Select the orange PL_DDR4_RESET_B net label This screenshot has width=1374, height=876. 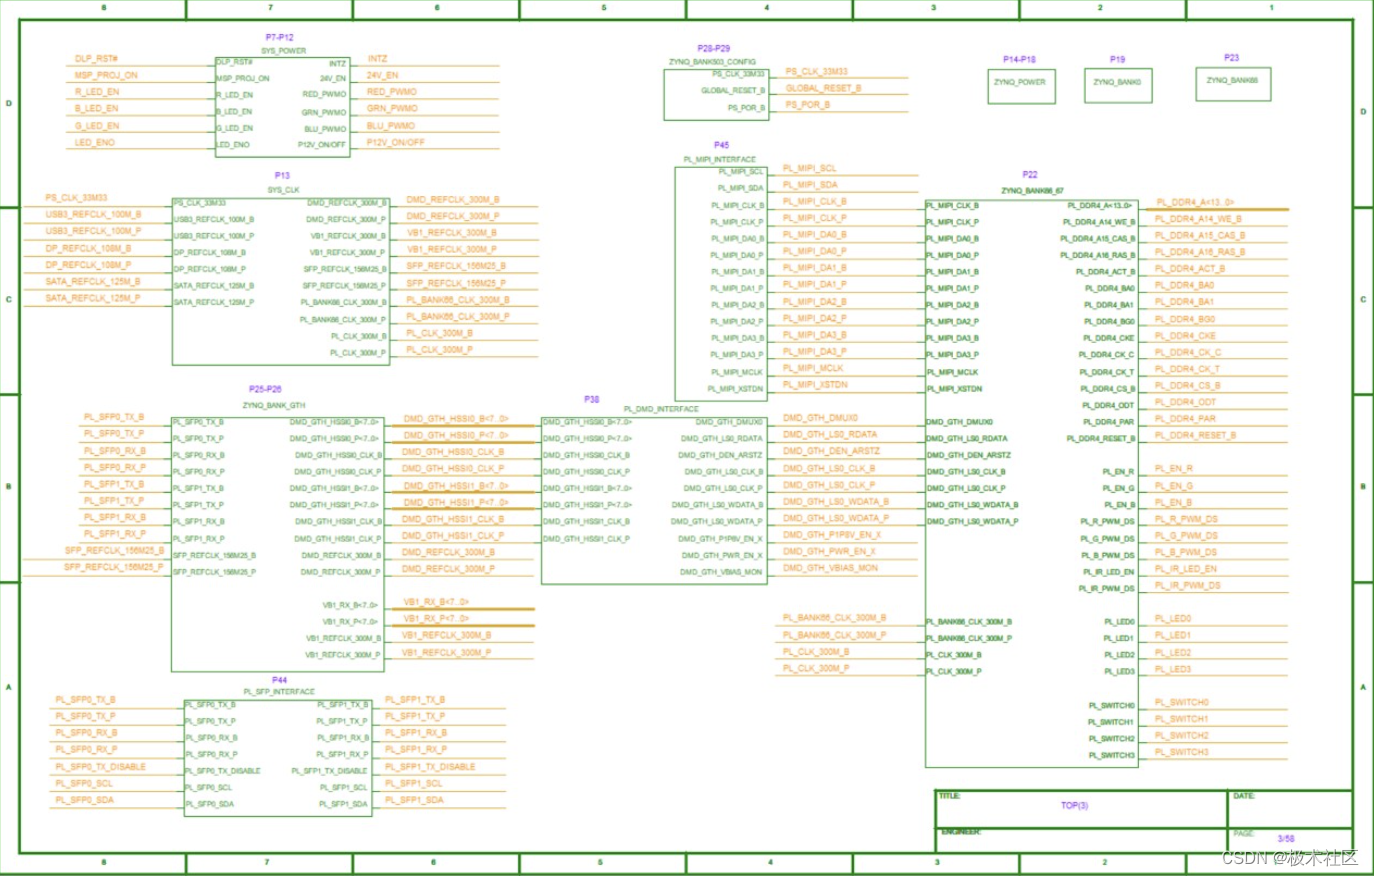tap(1195, 435)
